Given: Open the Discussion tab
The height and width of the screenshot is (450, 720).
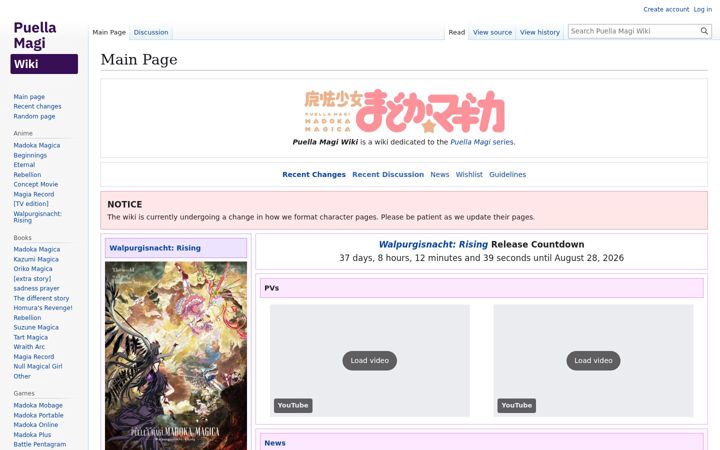Looking at the screenshot, I should pyautogui.click(x=151, y=32).
